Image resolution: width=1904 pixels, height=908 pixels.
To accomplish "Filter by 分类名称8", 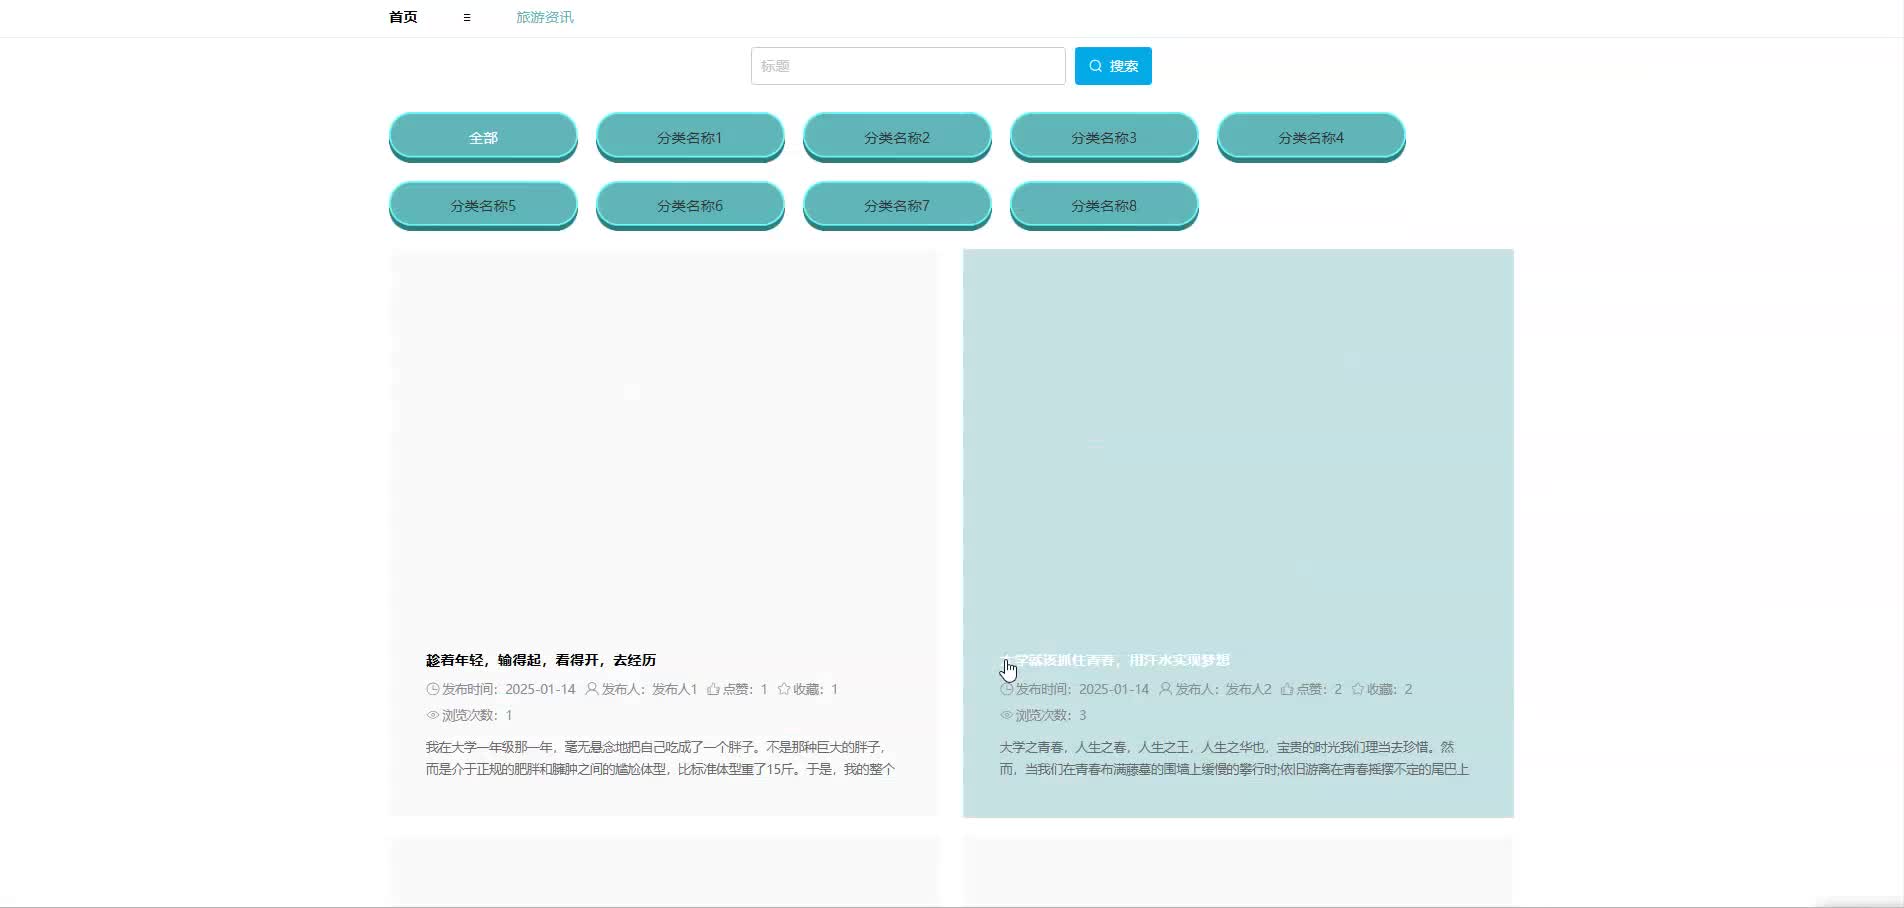I will coord(1104,205).
